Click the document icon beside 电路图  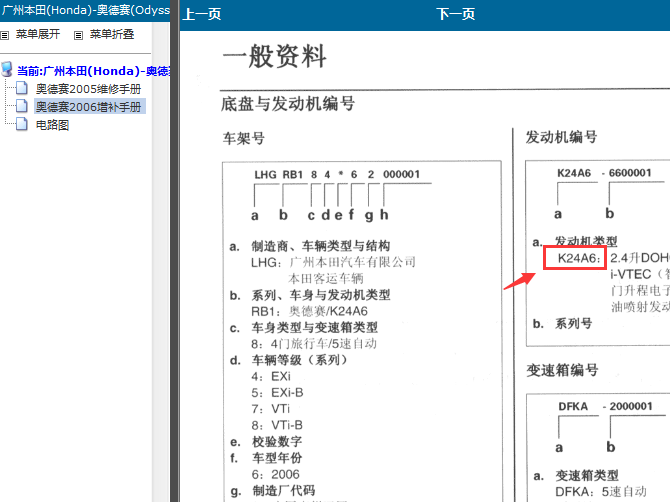pyautogui.click(x=22, y=124)
